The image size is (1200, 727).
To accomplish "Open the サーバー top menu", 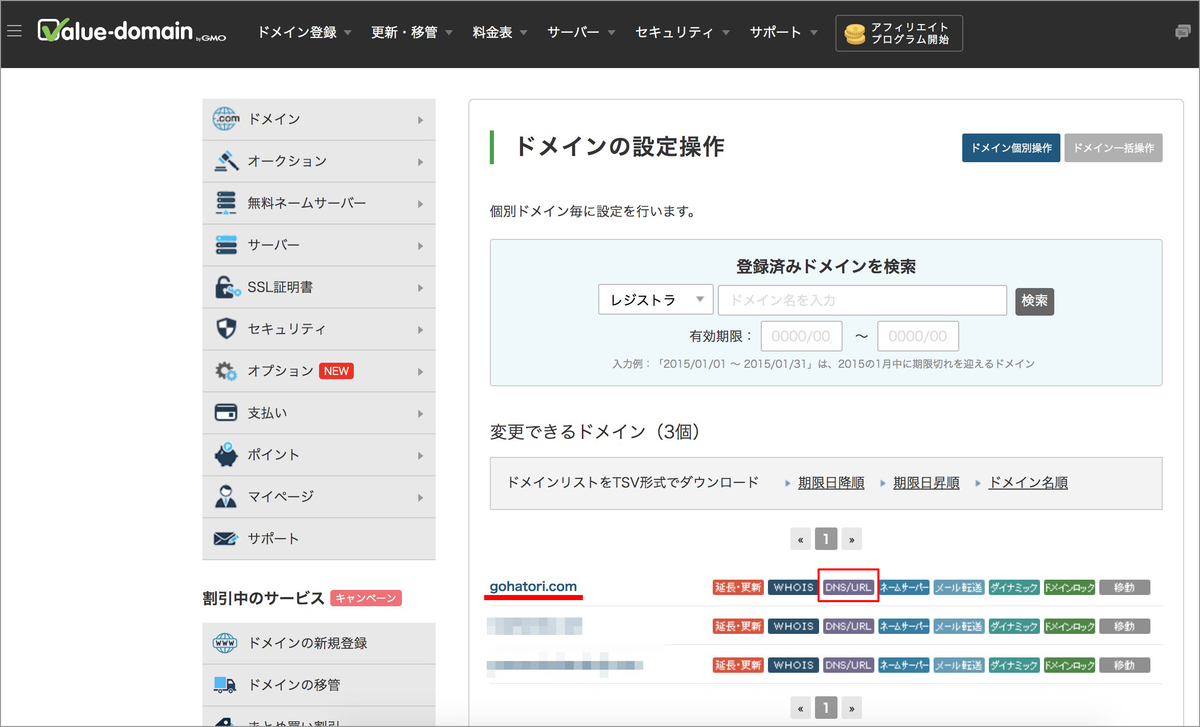I will point(580,32).
